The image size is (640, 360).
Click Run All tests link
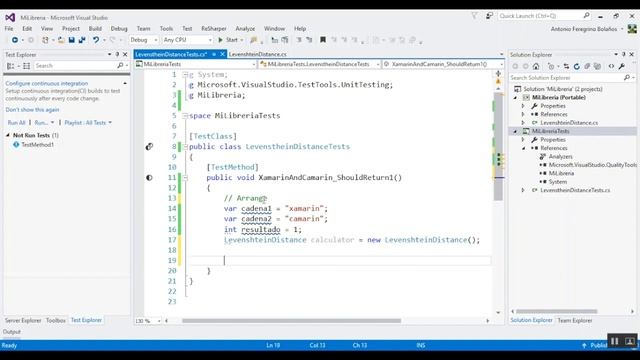tap(16, 122)
